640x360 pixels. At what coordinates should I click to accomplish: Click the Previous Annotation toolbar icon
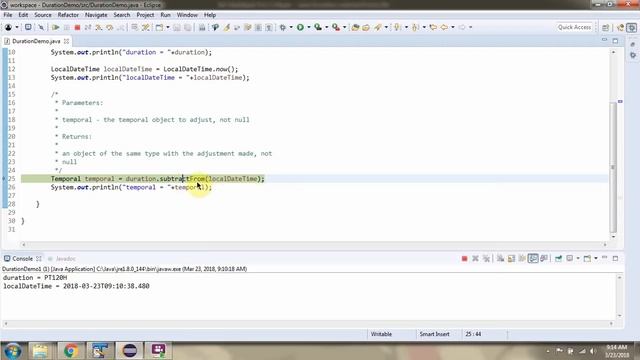(416, 27)
